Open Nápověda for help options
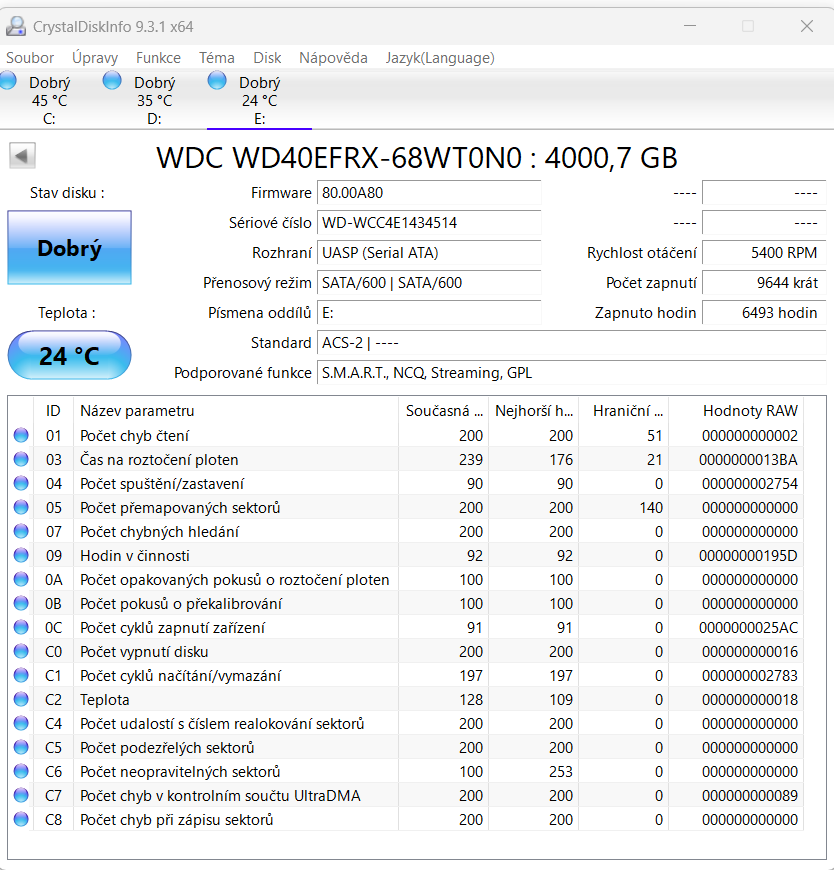Screen dimensions: 834x870 click(333, 57)
